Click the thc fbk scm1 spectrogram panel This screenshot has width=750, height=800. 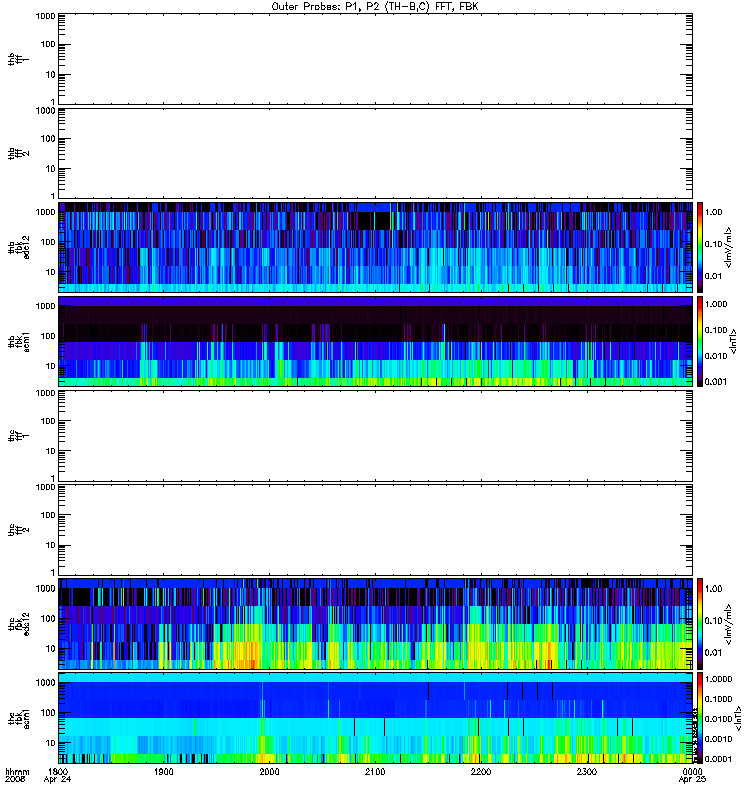pos(375,718)
